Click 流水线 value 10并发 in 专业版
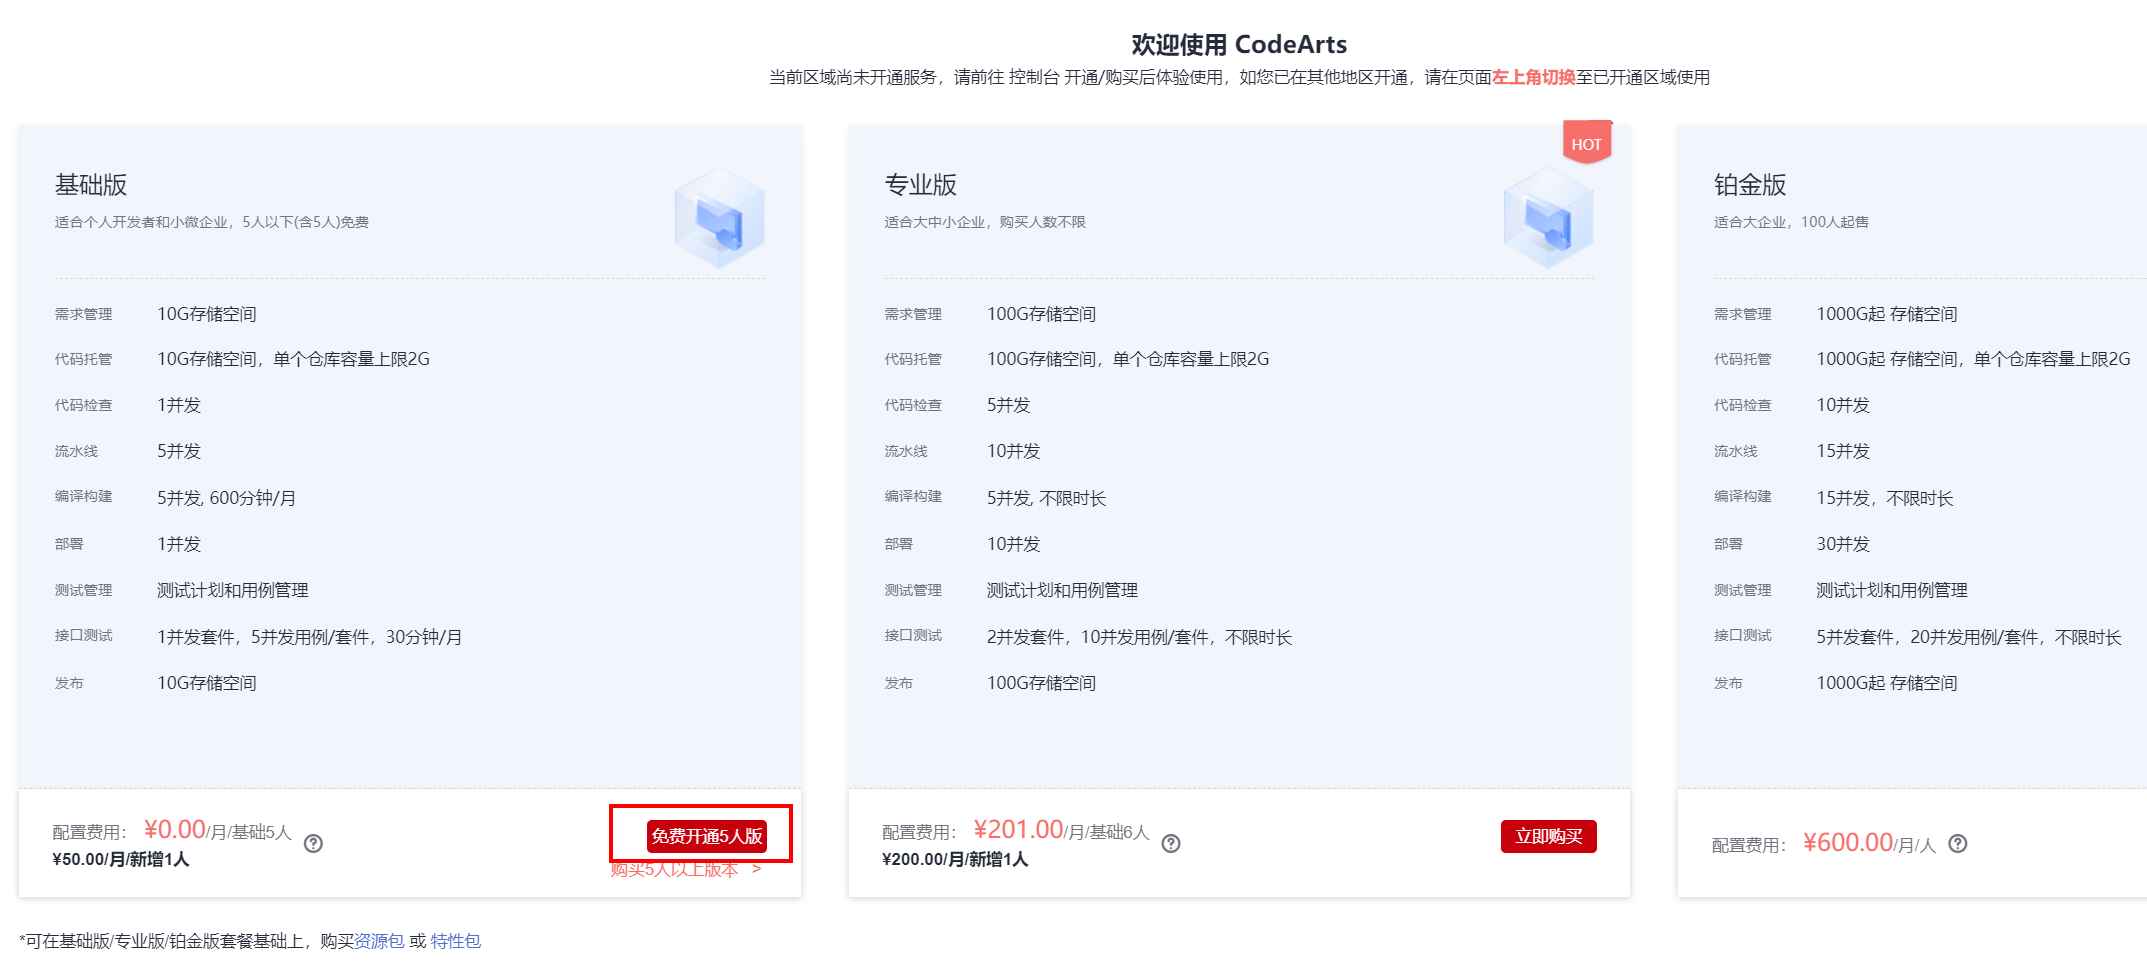The image size is (2147, 965). pos(1014,451)
